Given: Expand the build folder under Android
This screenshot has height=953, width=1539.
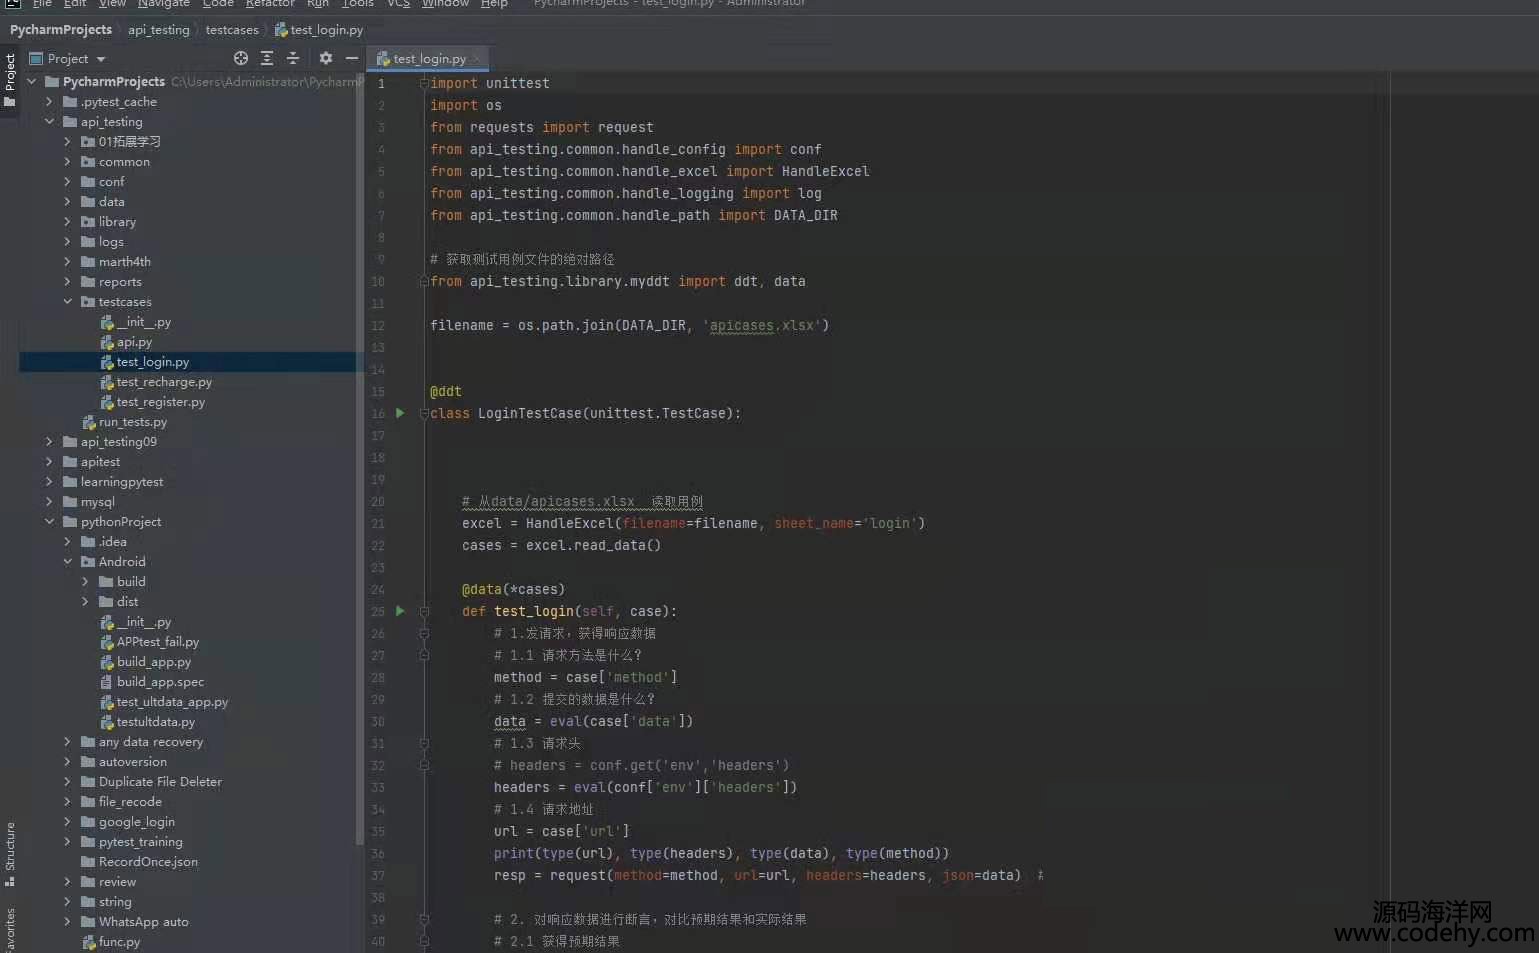Looking at the screenshot, I should click(x=85, y=582).
